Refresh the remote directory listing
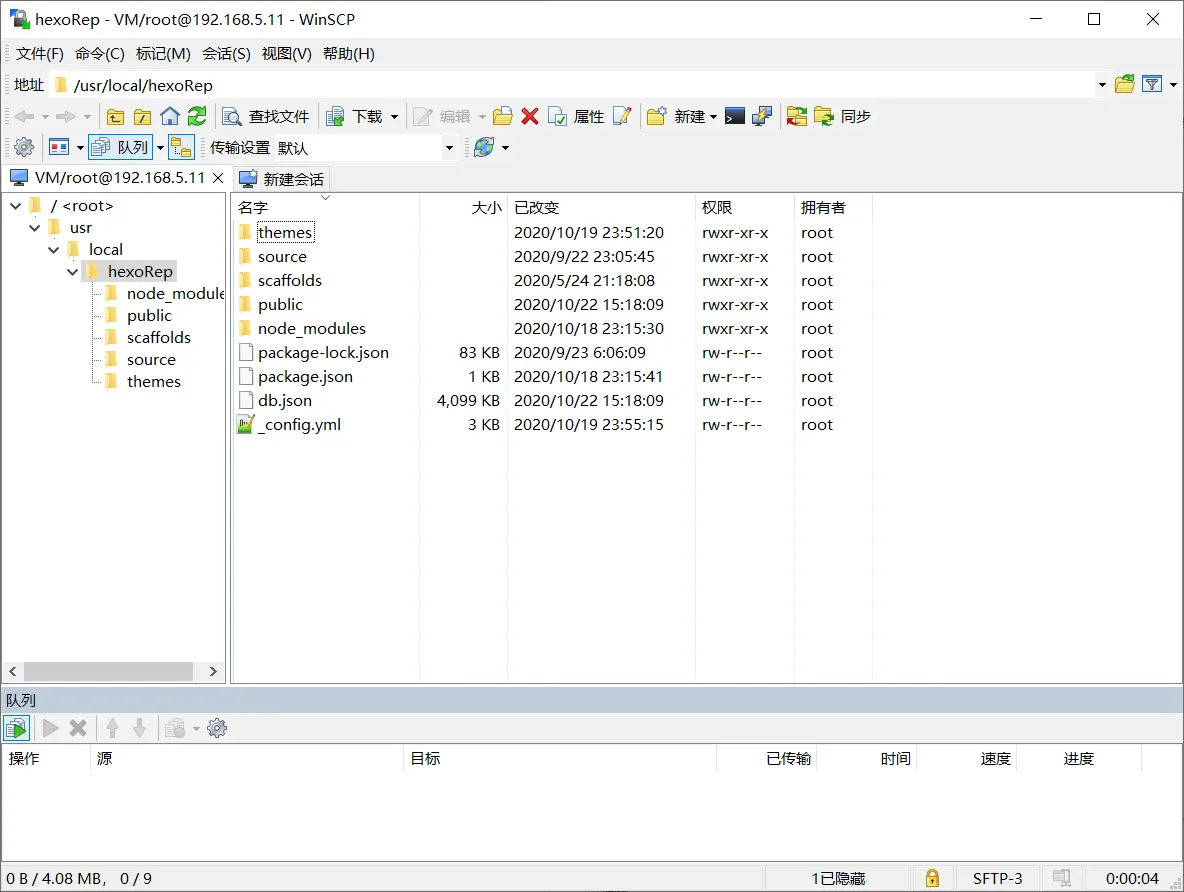This screenshot has width=1184, height=892. (x=196, y=116)
